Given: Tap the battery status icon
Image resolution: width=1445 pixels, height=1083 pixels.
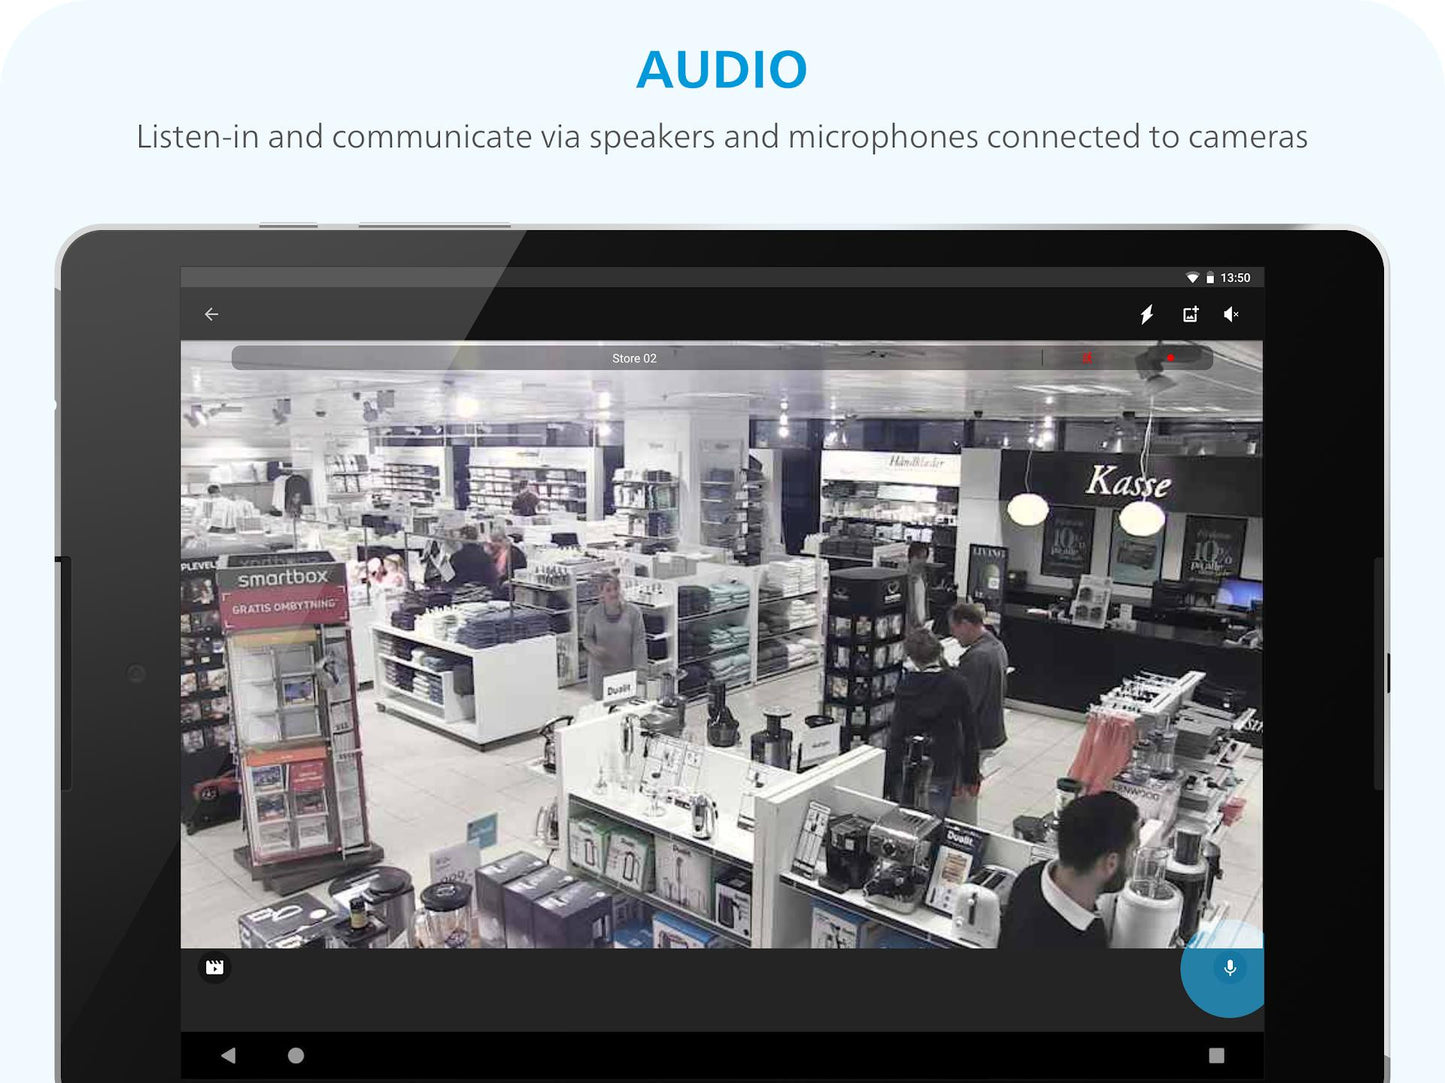Looking at the screenshot, I should pyautogui.click(x=1210, y=278).
